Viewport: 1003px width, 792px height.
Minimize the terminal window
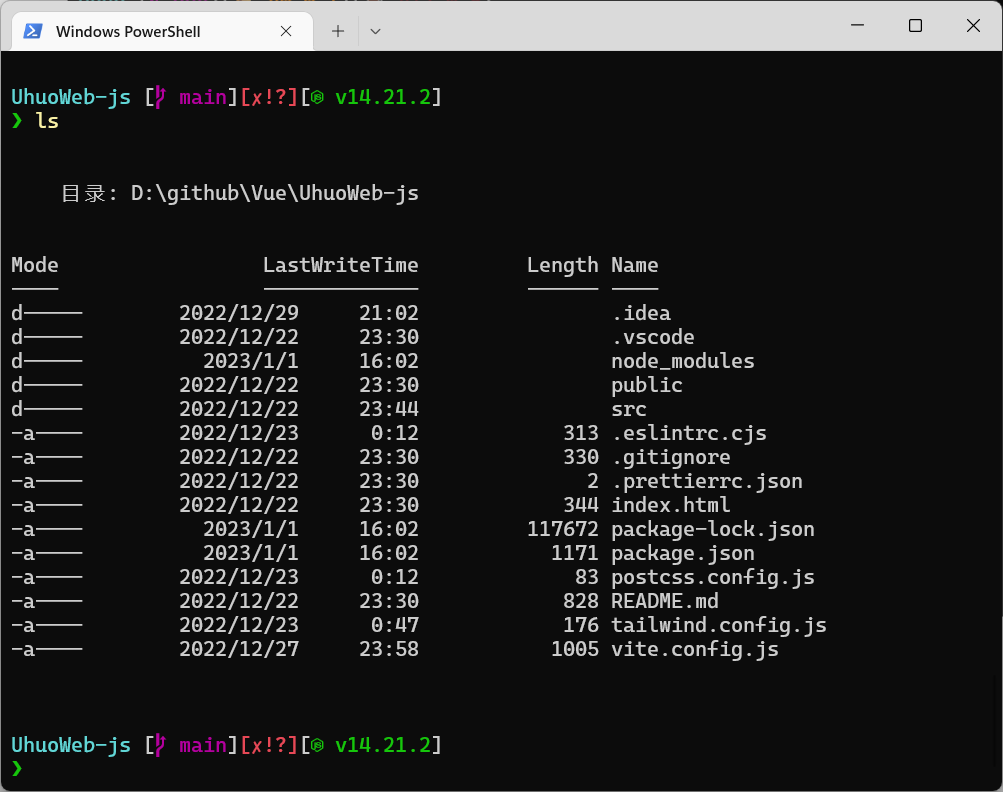pyautogui.click(x=856, y=26)
